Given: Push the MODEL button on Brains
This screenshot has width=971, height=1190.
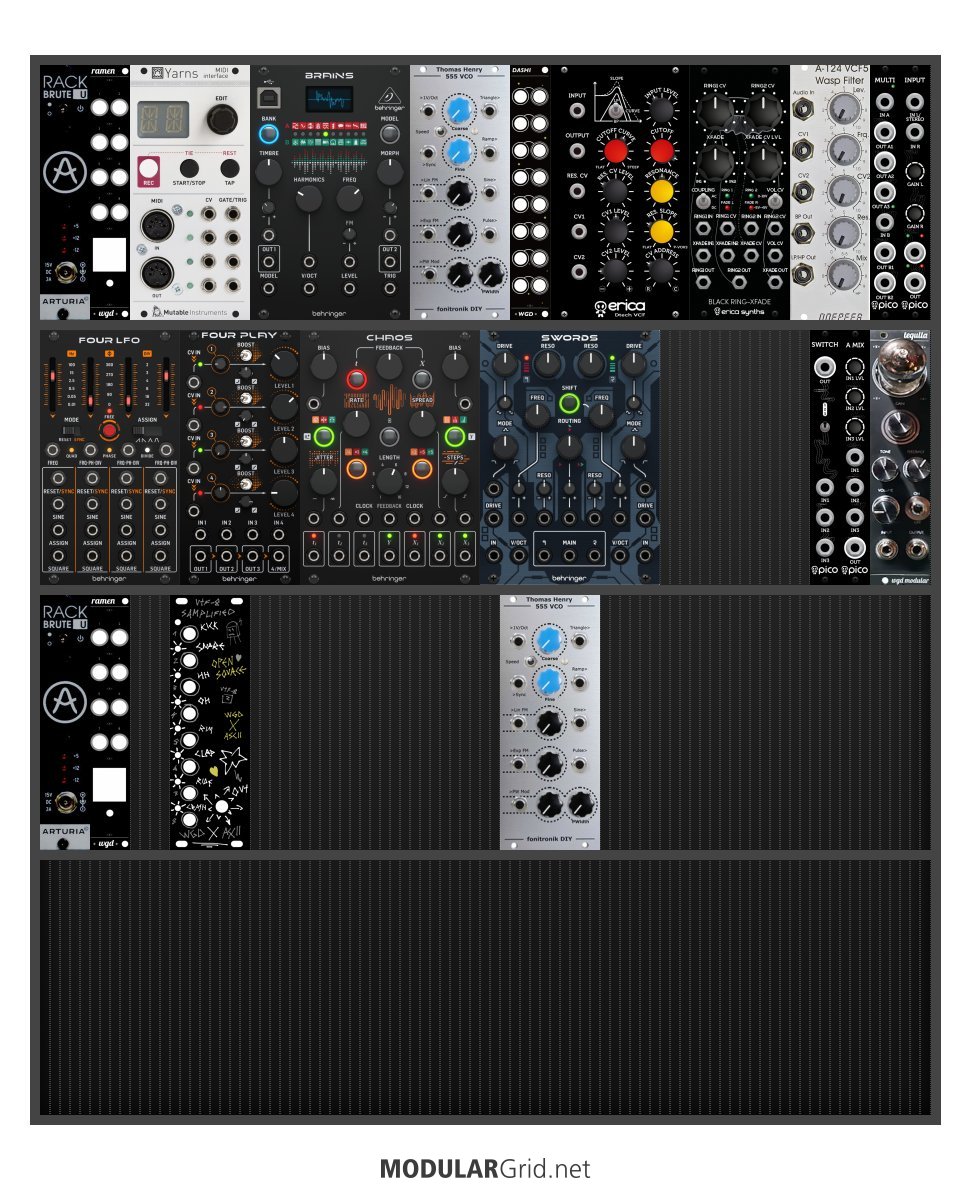Looking at the screenshot, I should tap(389, 134).
